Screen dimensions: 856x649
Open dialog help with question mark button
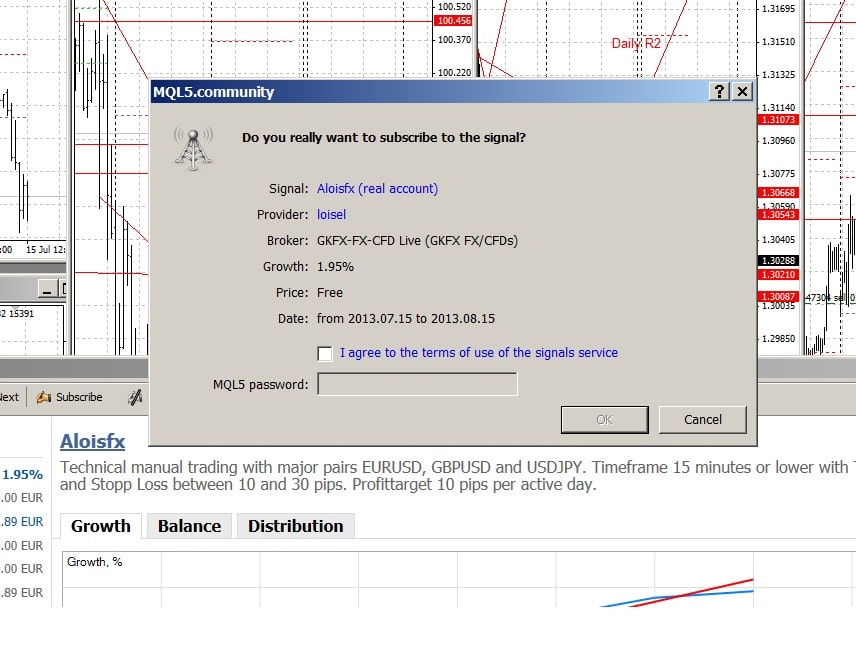(x=719, y=92)
